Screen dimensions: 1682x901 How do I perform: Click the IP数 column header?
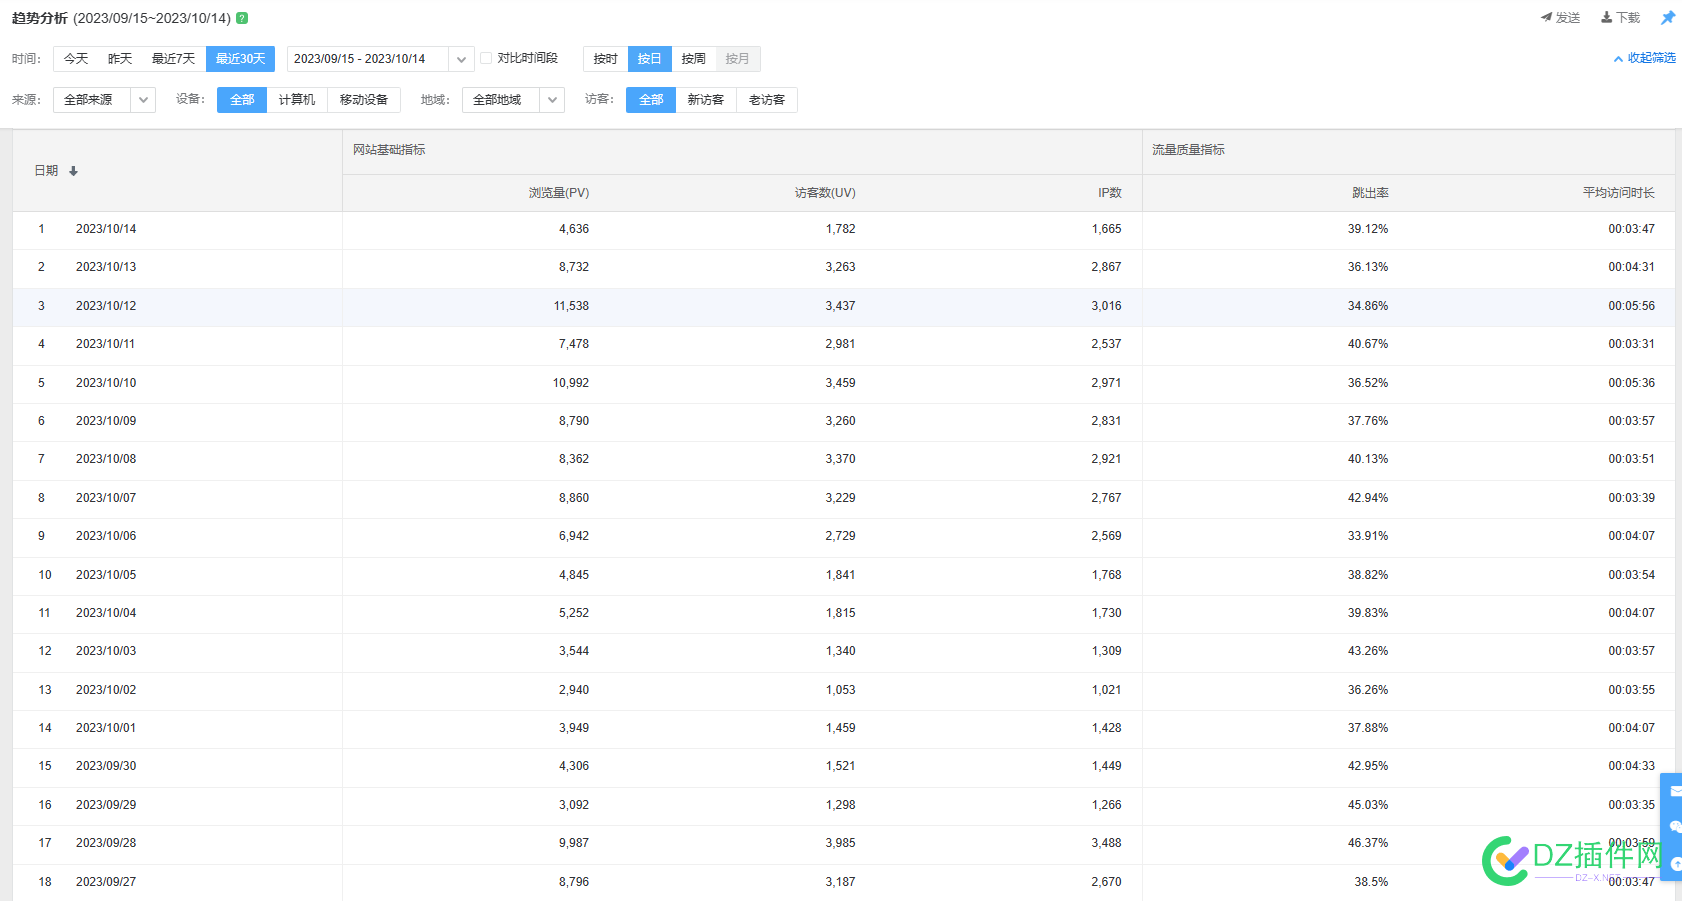pyautogui.click(x=1110, y=193)
